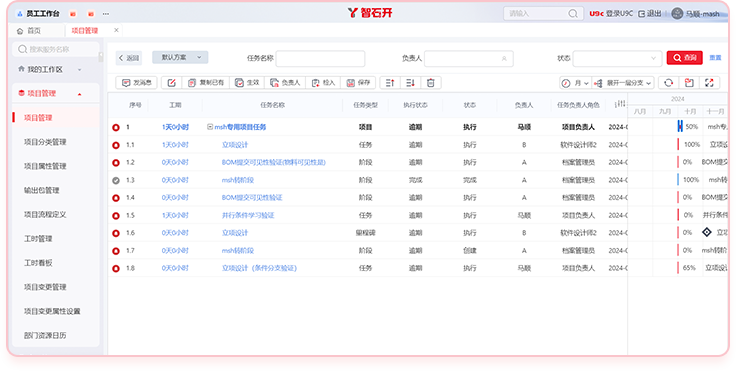Click the 发消息 send message button
736x371 pixels.
pos(137,83)
